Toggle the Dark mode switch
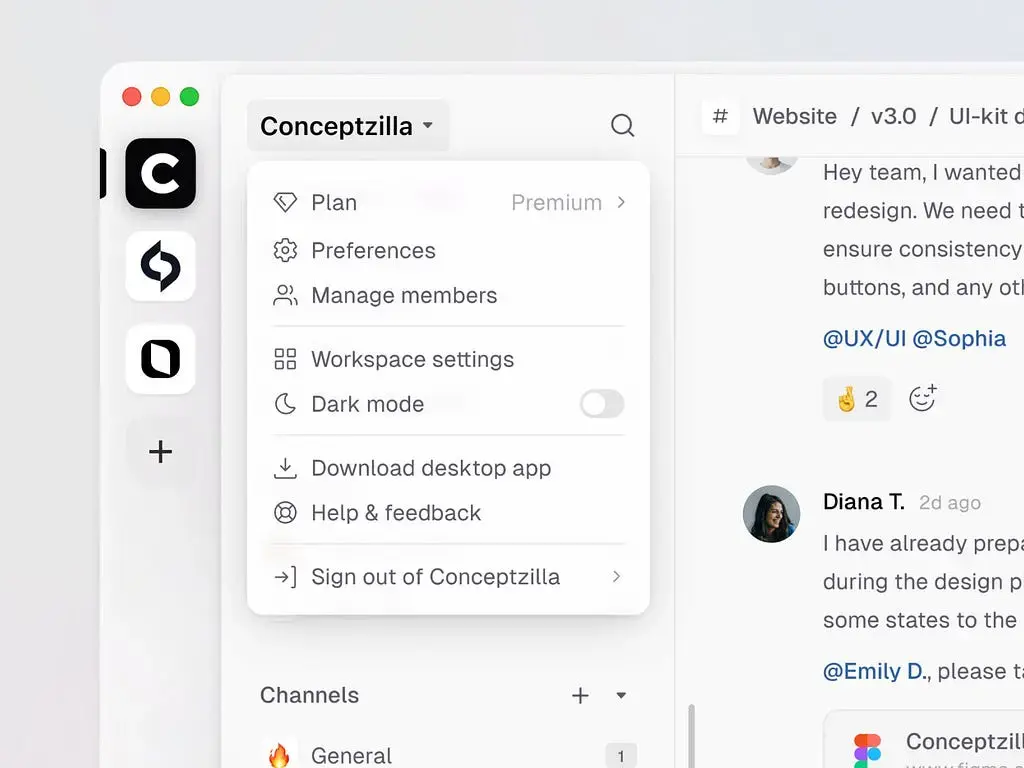The width and height of the screenshot is (1024, 768). pos(602,404)
